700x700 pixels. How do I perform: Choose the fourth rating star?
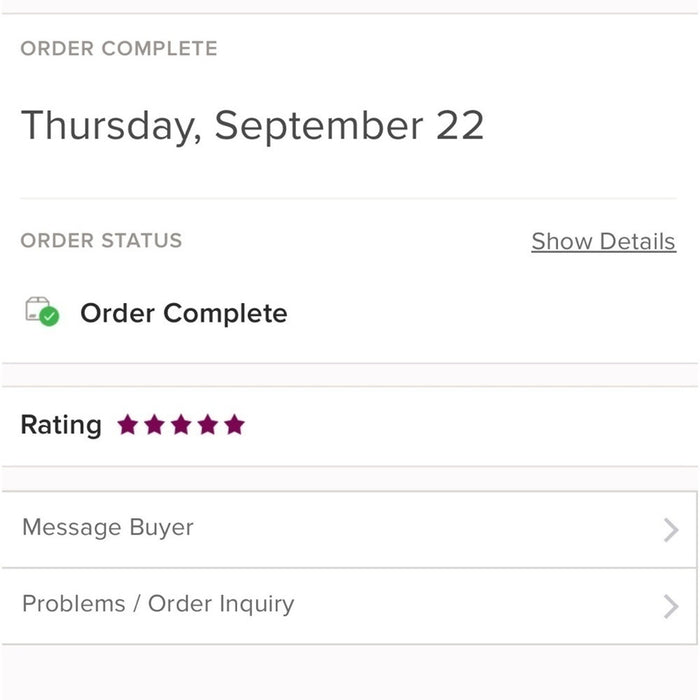click(208, 425)
